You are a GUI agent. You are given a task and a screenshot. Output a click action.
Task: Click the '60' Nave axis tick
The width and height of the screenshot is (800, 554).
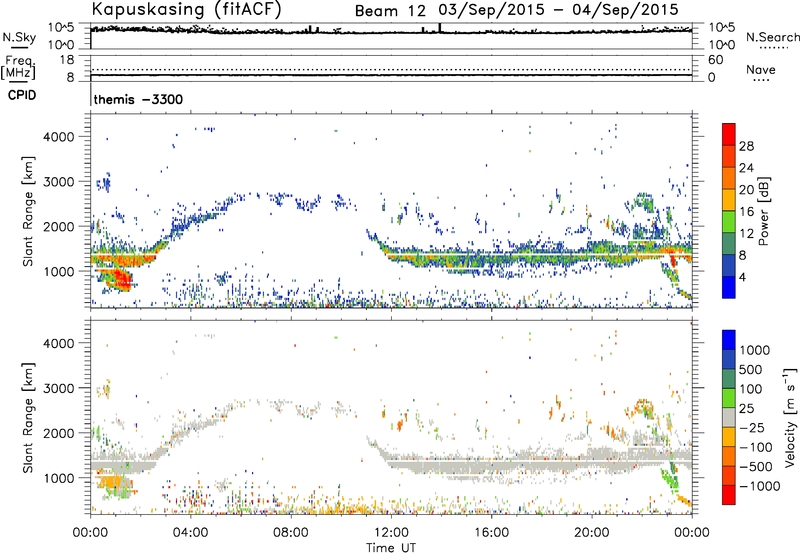pyautogui.click(x=715, y=60)
